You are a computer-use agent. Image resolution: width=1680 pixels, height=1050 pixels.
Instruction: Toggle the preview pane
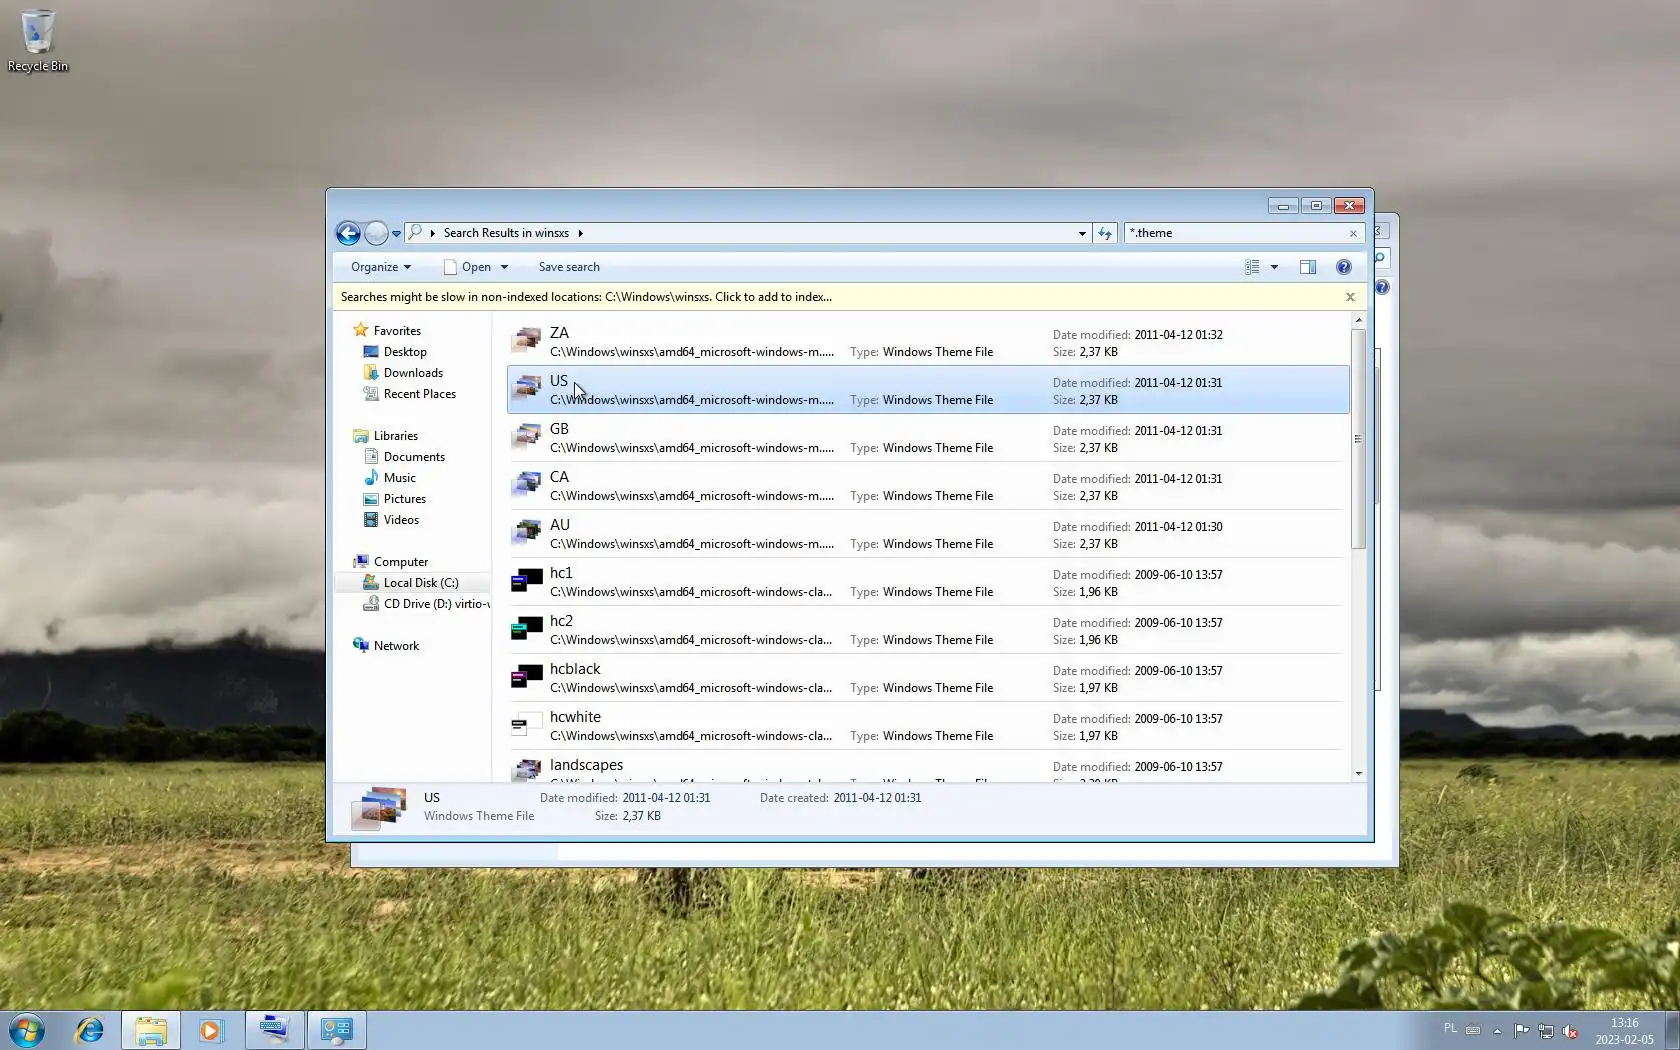pyautogui.click(x=1307, y=267)
